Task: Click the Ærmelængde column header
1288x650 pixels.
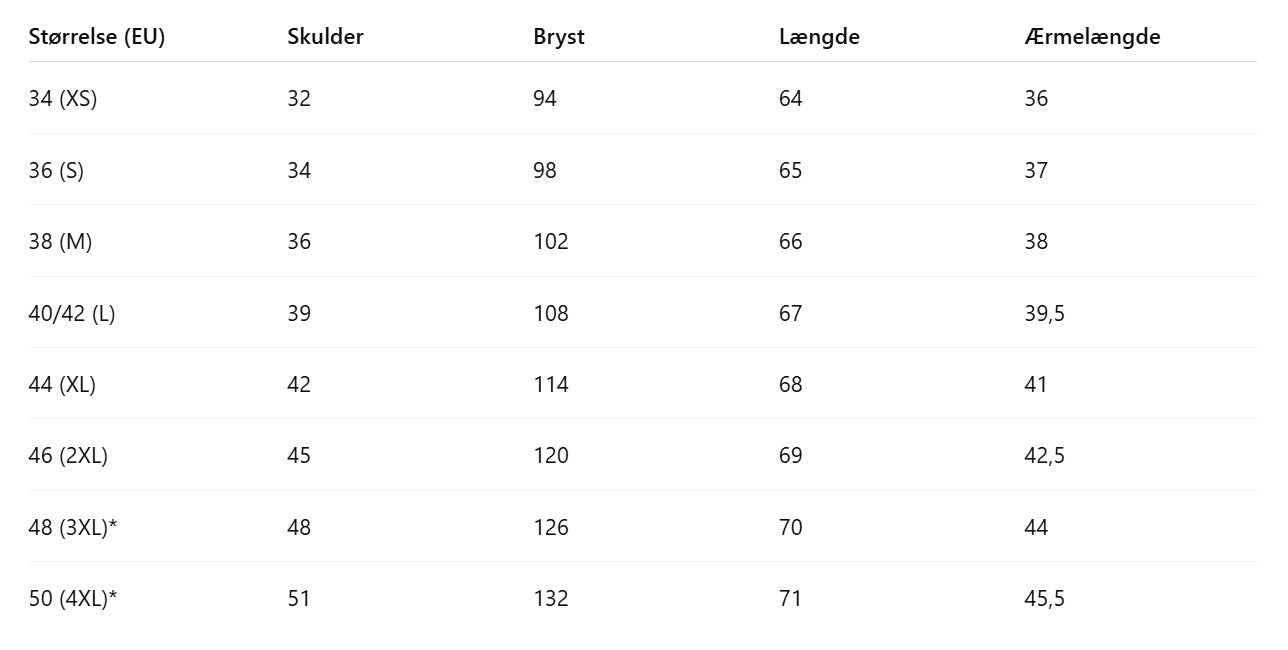Action: [x=1092, y=37]
